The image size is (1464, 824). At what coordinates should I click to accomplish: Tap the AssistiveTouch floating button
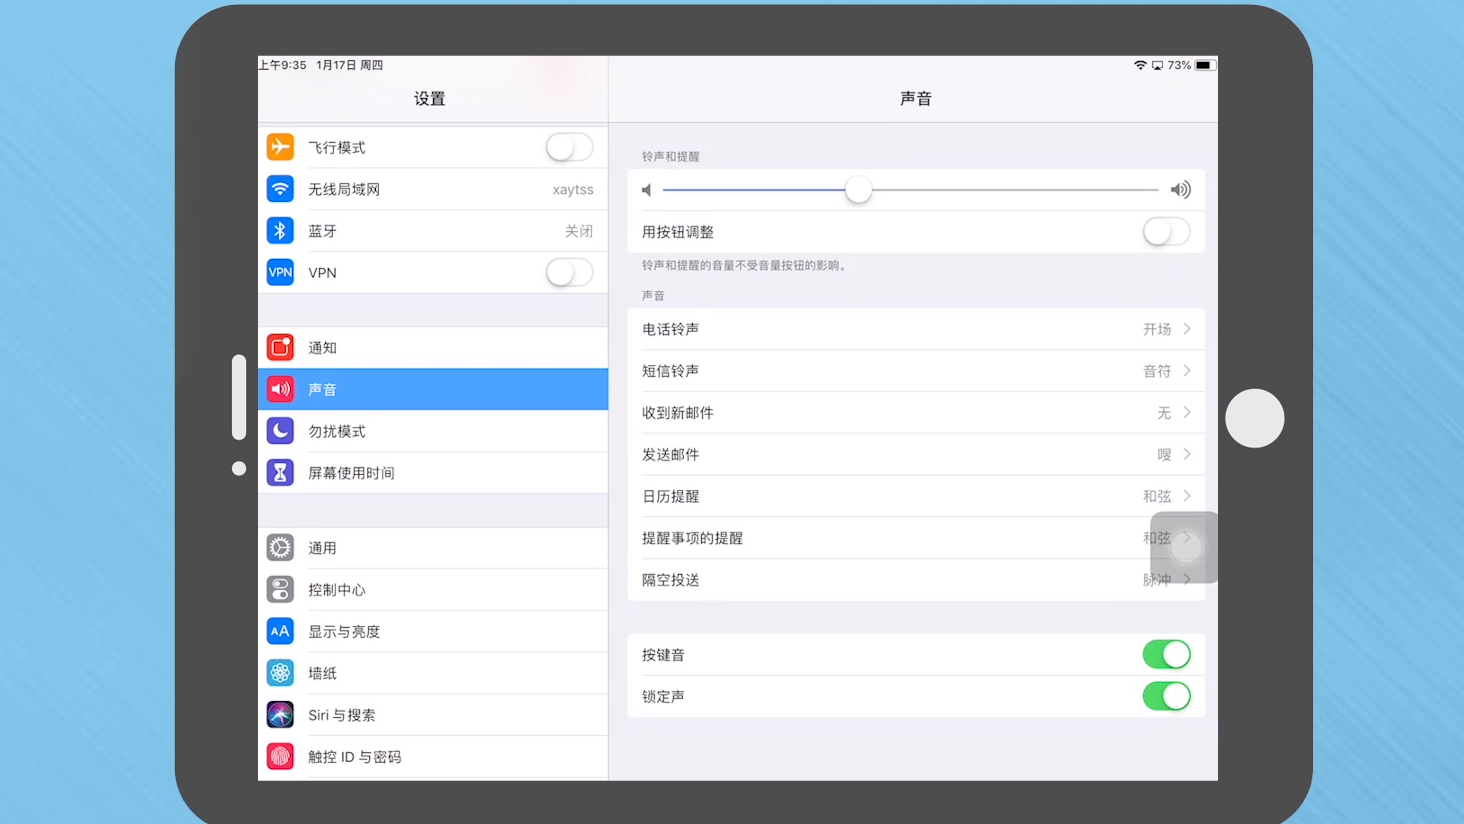pos(1186,547)
